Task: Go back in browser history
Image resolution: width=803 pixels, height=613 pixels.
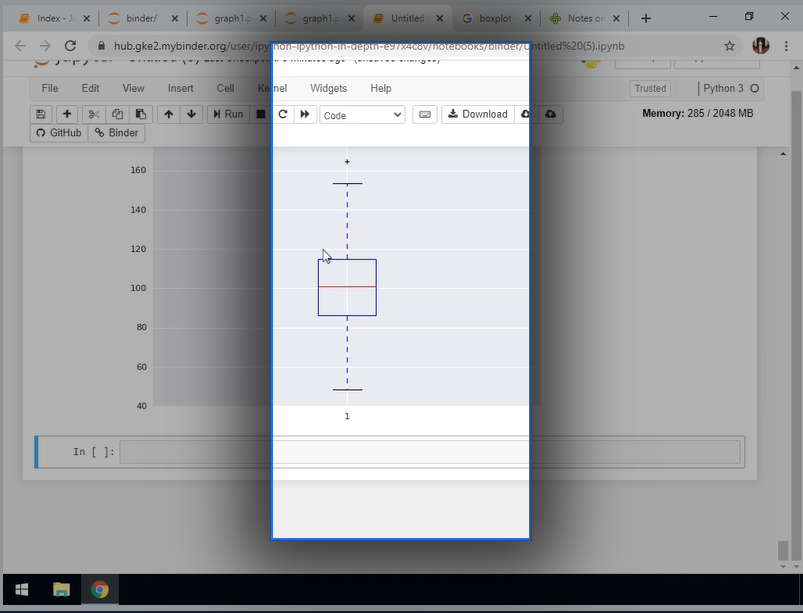Action: pyautogui.click(x=20, y=46)
